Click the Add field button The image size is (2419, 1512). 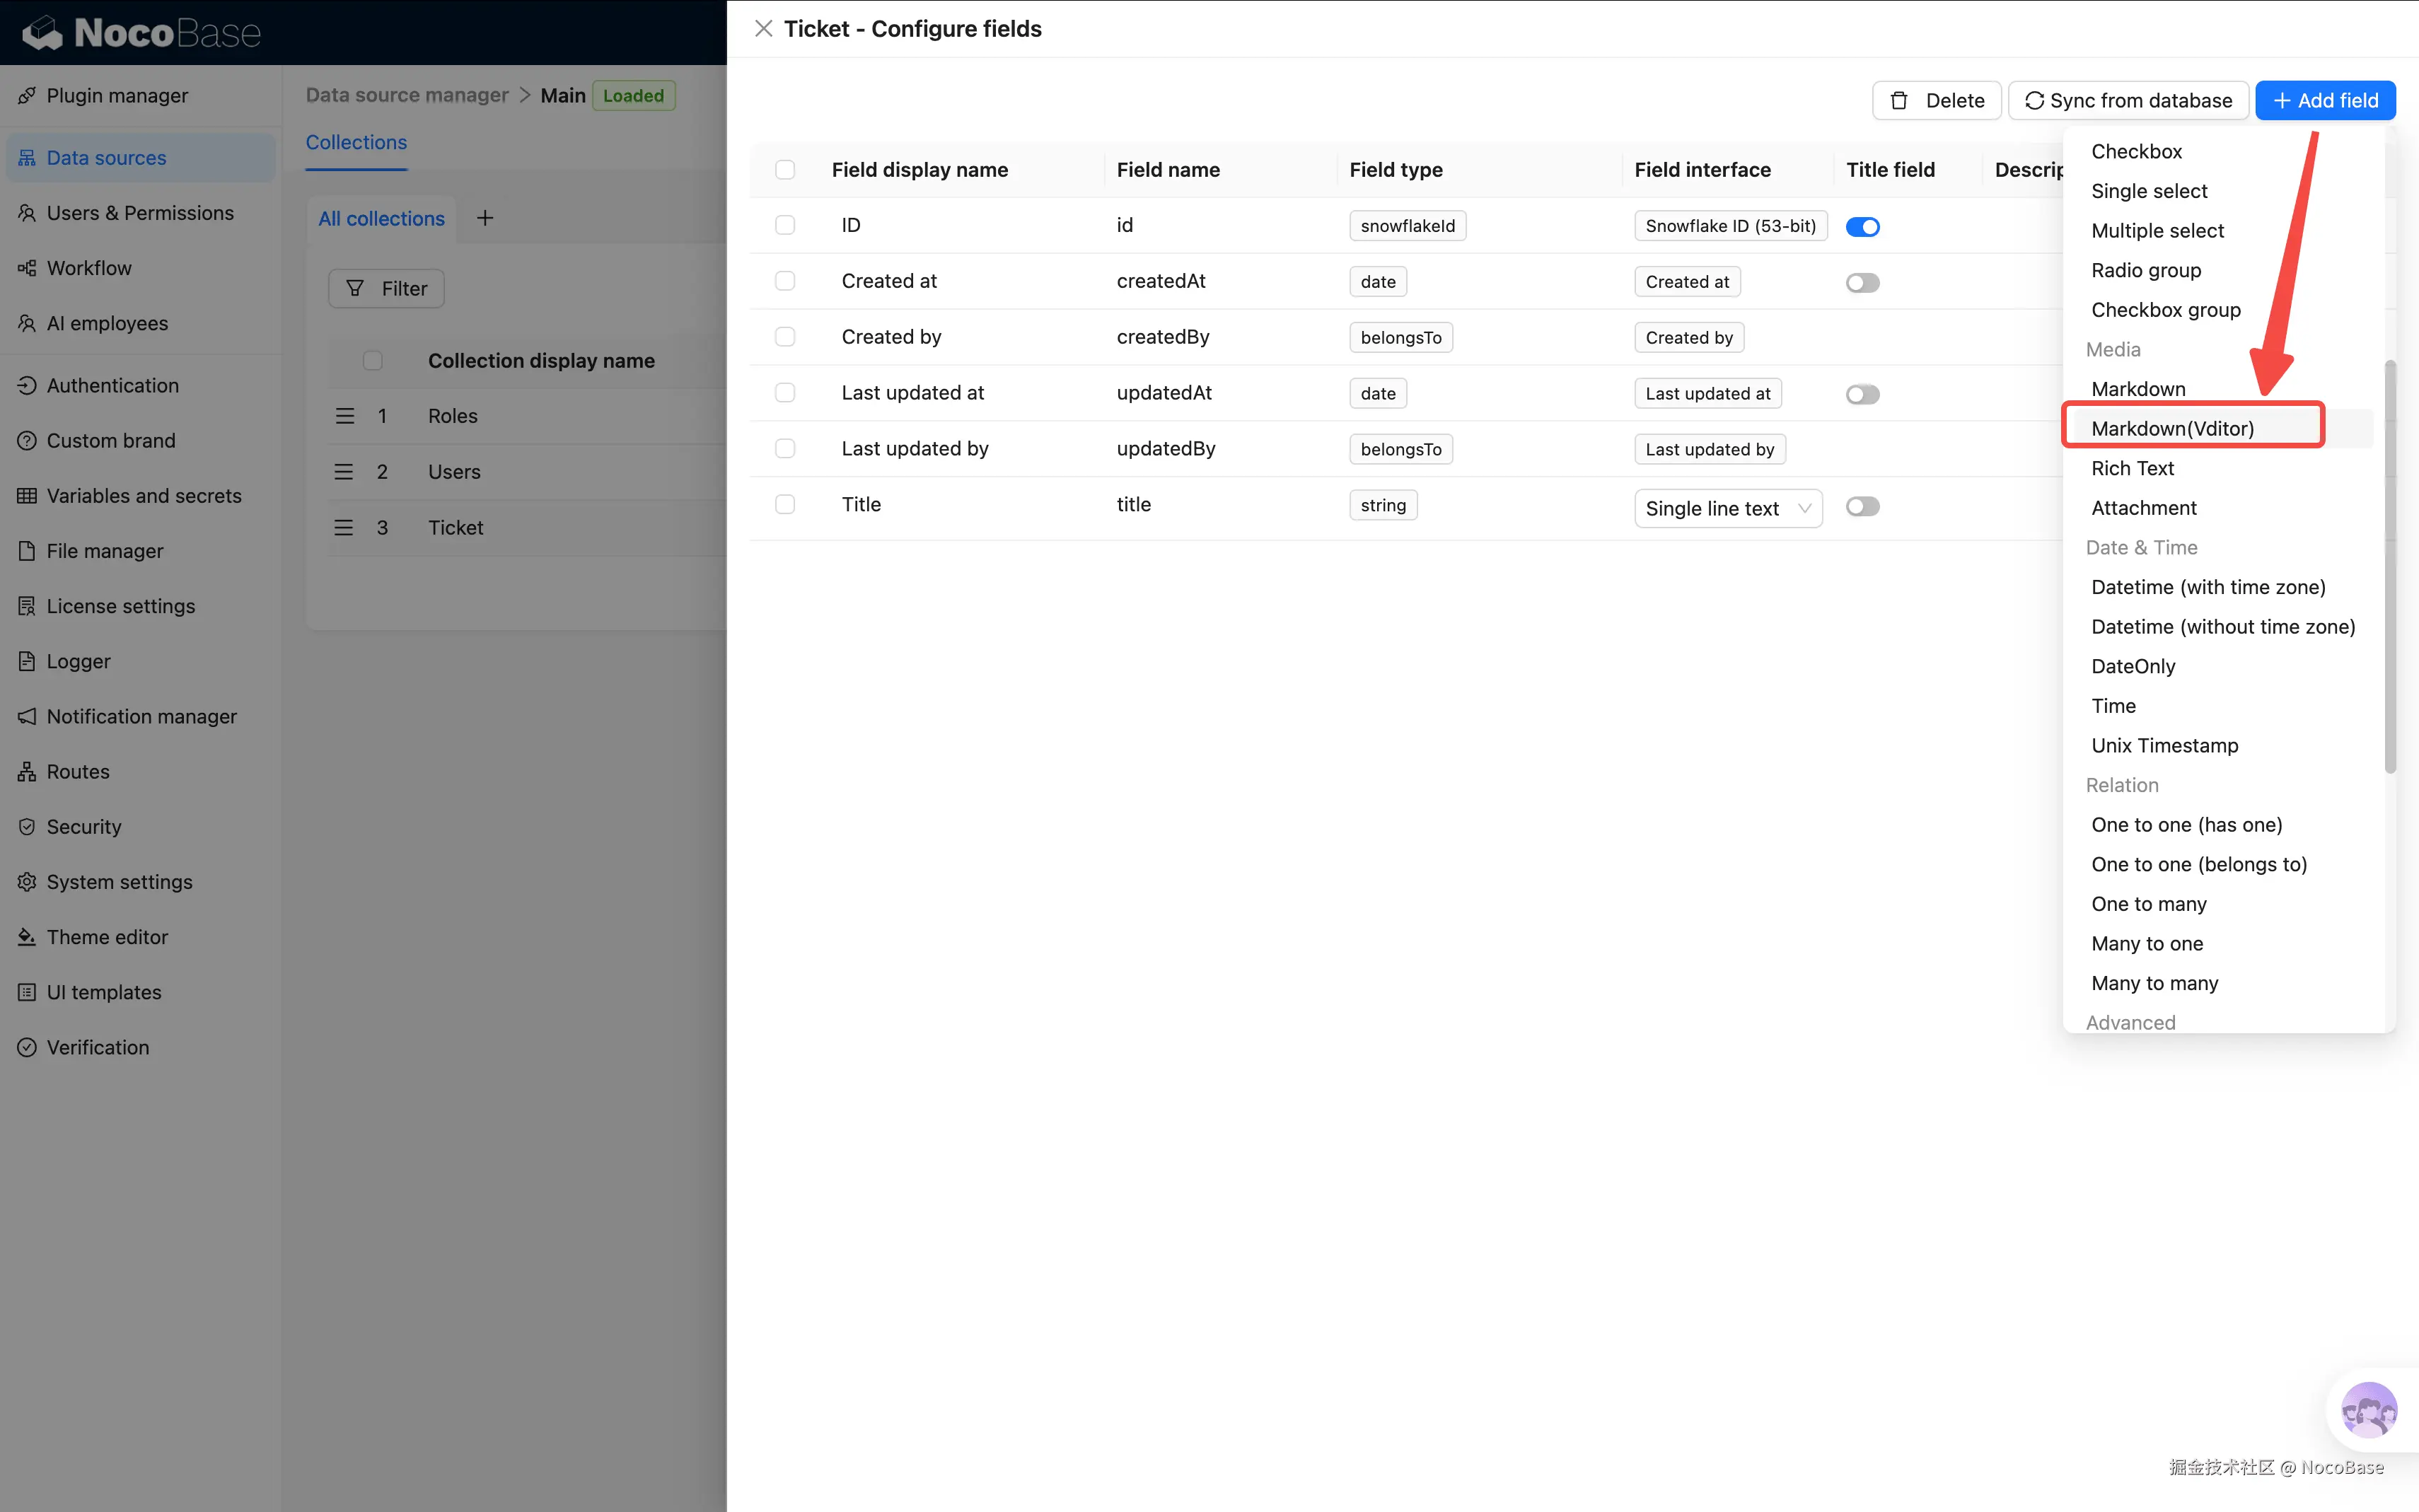click(x=2323, y=100)
